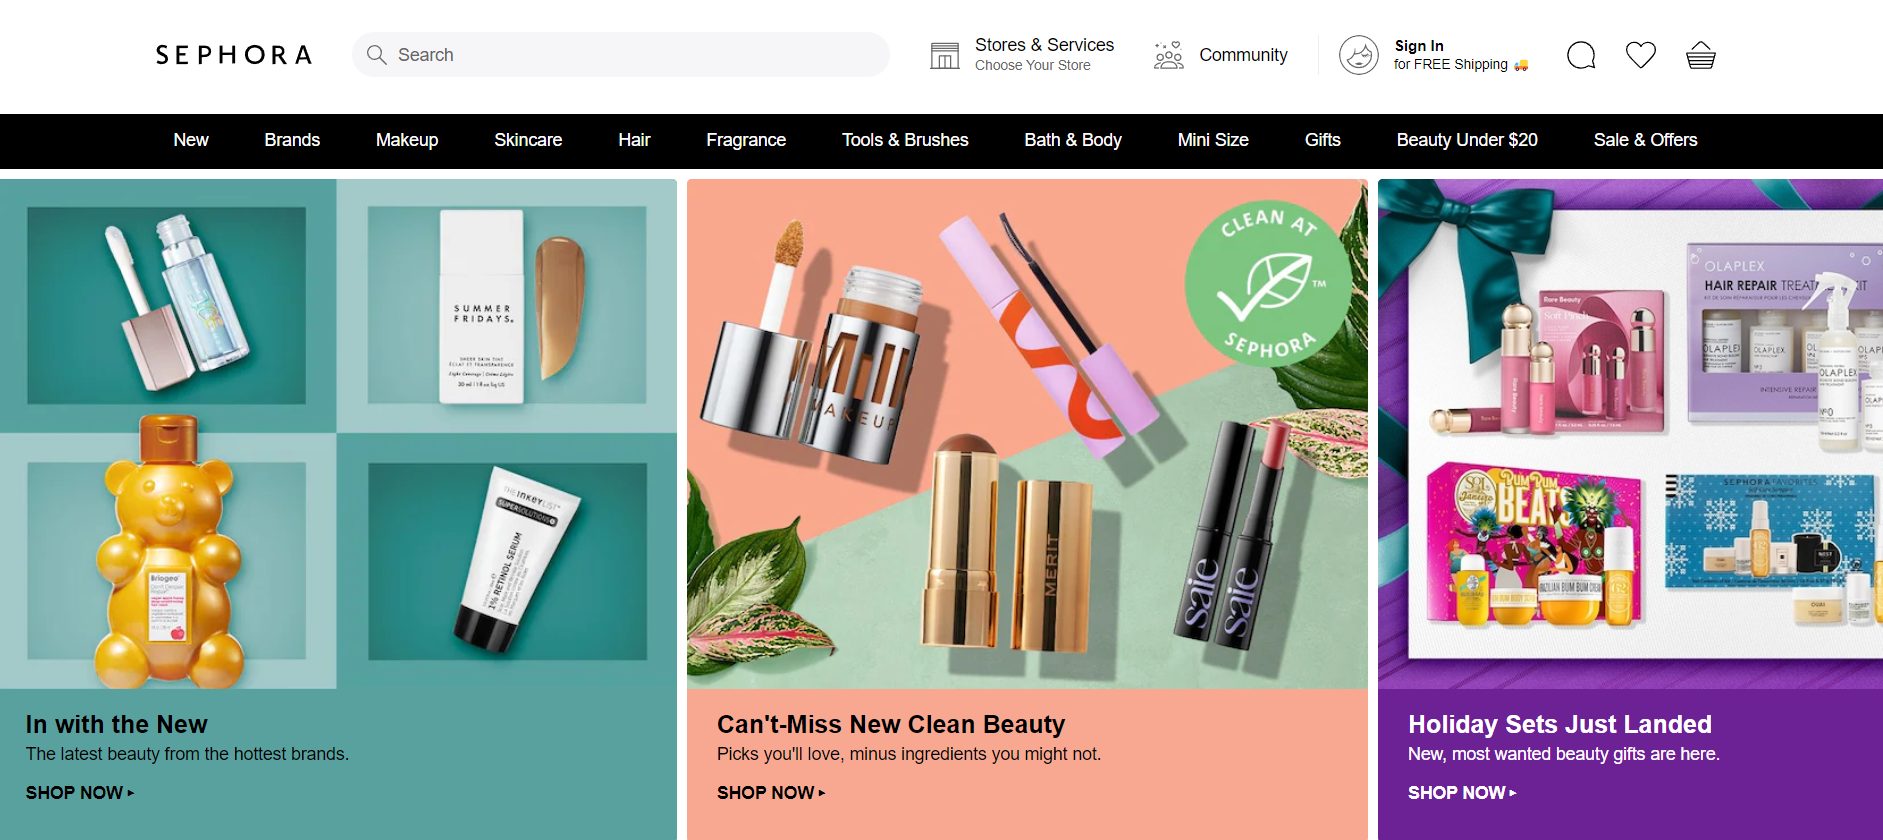Open Loves heart icon
Viewport: 1883px width, 840px height.
1641,55
